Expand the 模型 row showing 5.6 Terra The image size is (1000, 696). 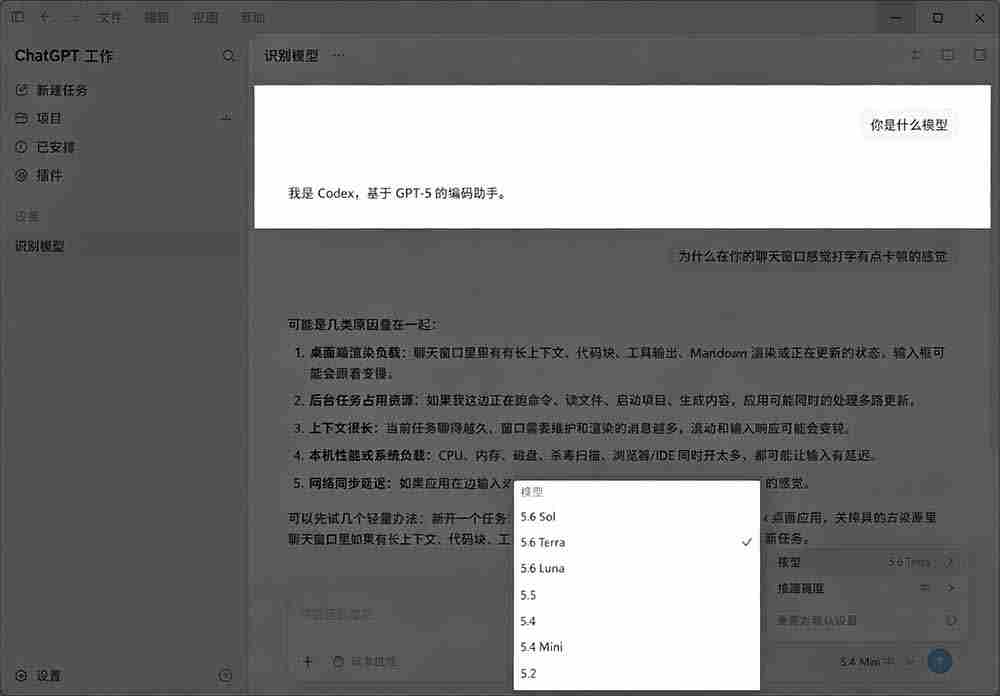[x=865, y=563]
